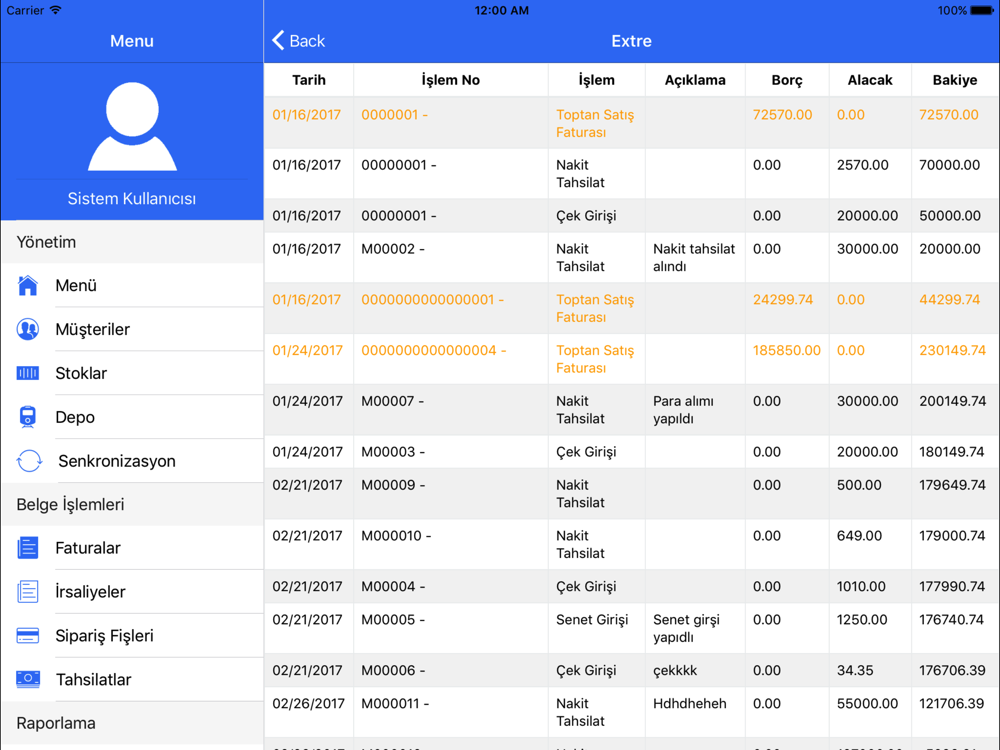Image resolution: width=1000 pixels, height=750 pixels.
Task: Open the Faturalar document icon
Action: pos(28,548)
